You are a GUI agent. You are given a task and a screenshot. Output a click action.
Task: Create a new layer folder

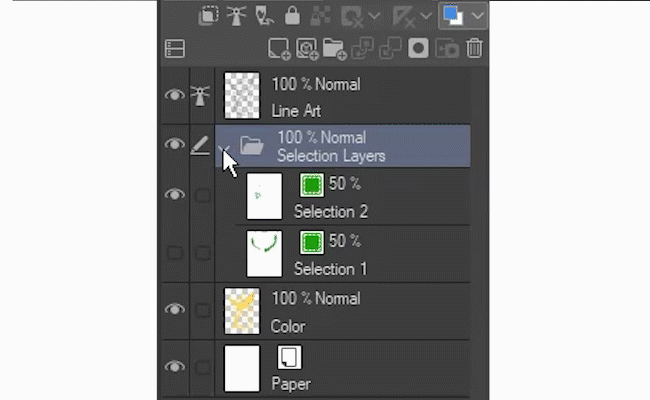(x=333, y=47)
